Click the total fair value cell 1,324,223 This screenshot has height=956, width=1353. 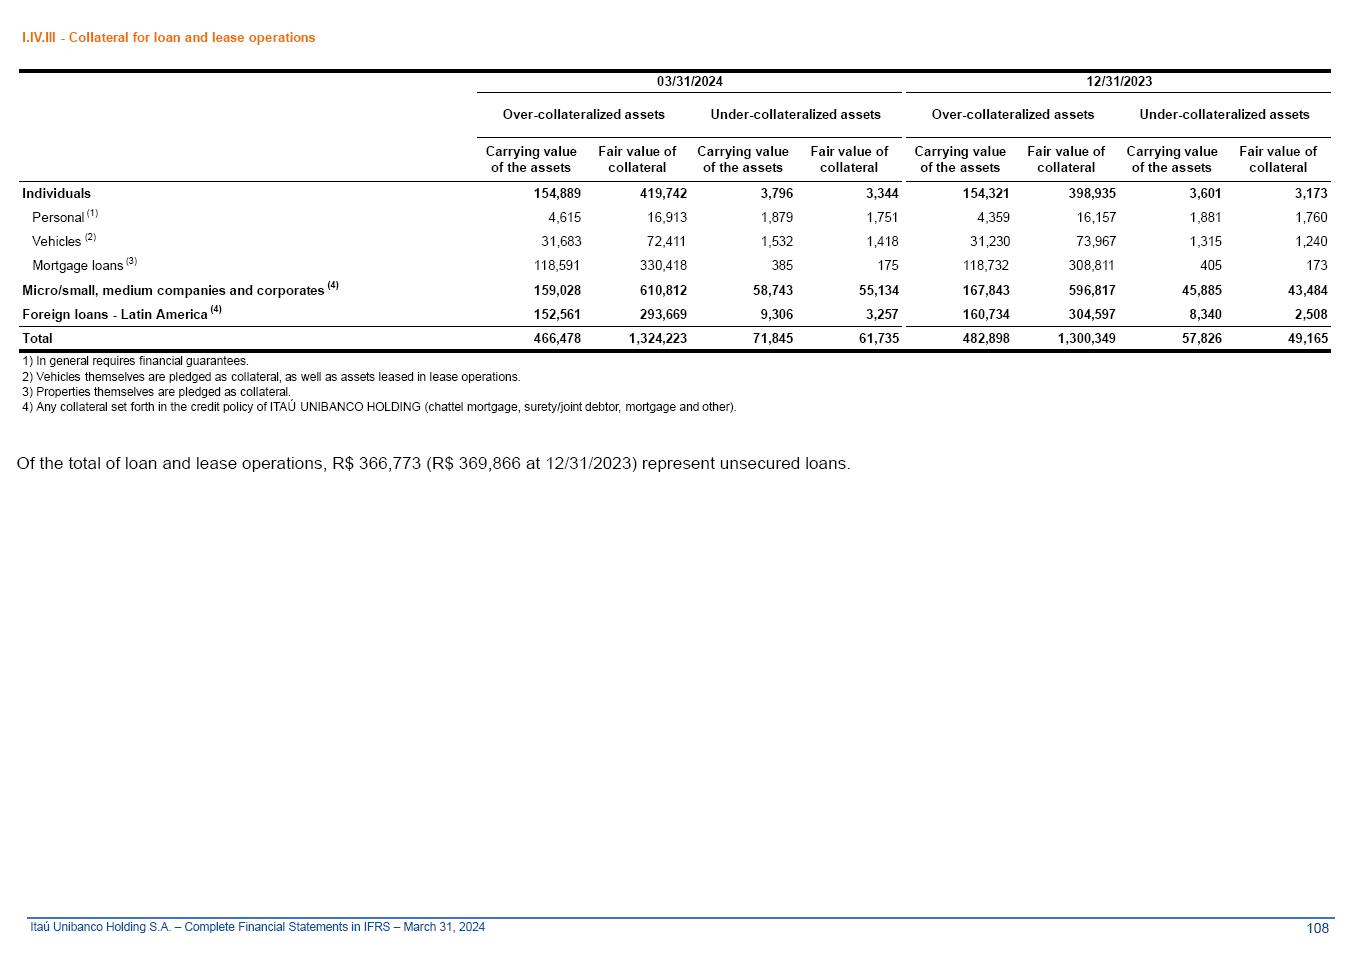tap(657, 339)
